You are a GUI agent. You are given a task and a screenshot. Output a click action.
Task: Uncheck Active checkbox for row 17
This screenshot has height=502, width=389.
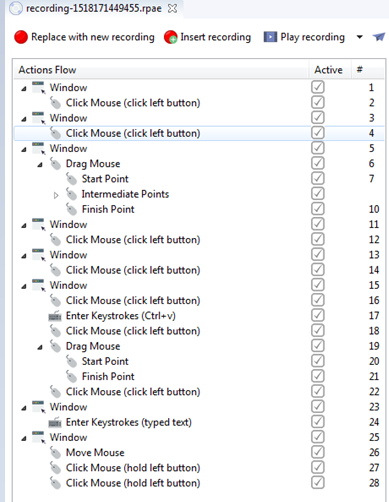coord(318,315)
